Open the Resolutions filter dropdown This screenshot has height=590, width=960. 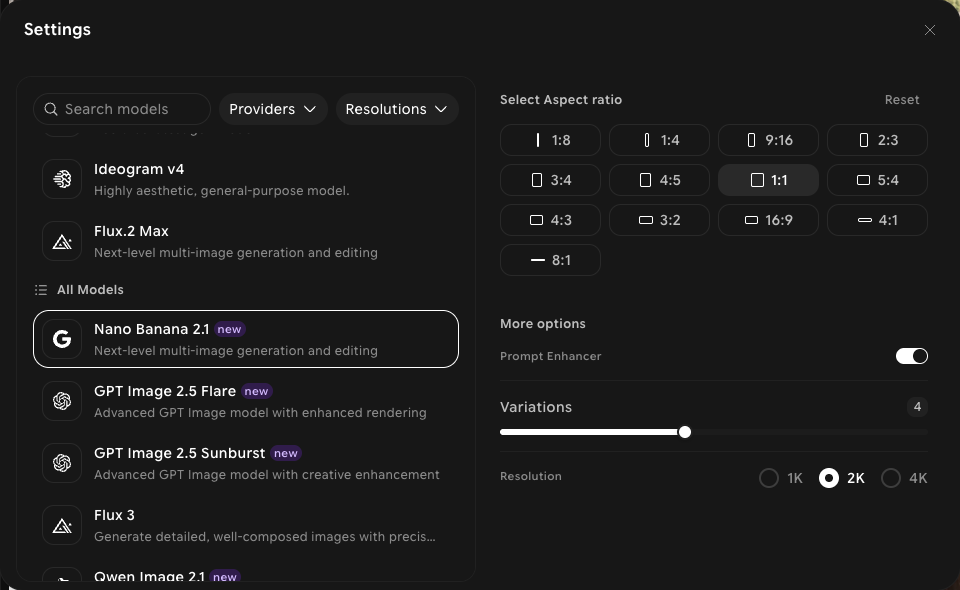397,109
